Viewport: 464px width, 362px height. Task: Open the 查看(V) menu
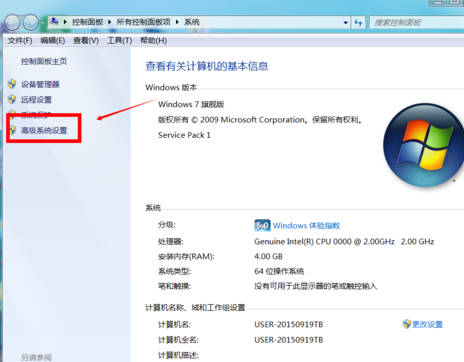86,41
